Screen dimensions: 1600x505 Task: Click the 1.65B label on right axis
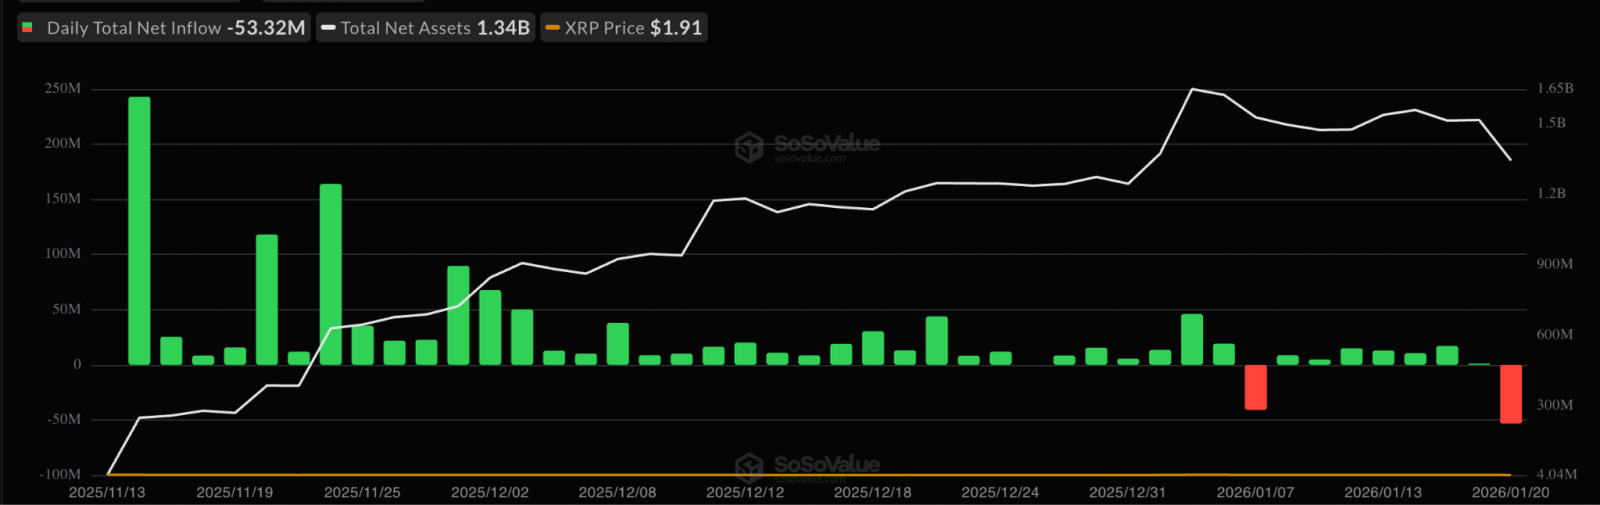[1555, 89]
